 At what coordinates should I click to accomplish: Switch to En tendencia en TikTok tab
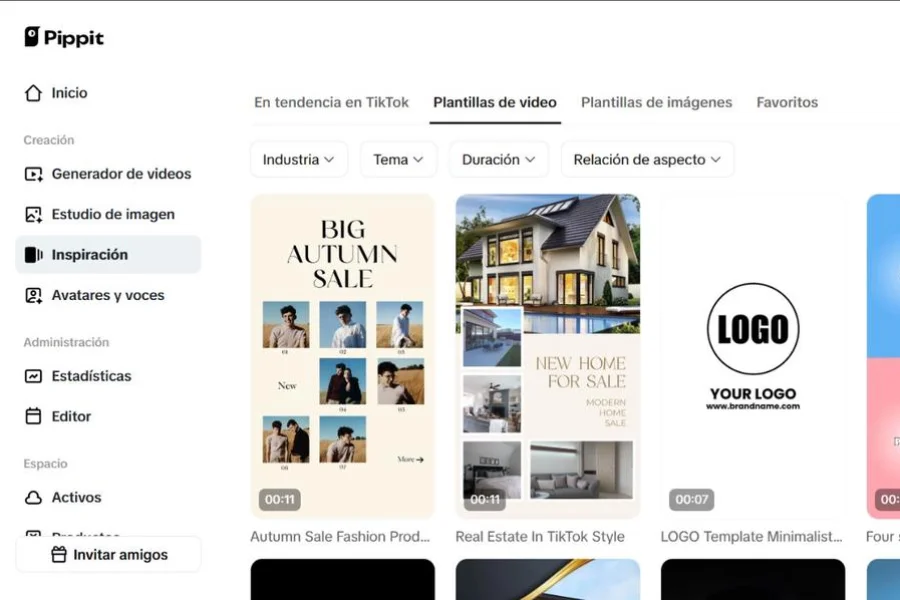click(x=331, y=102)
